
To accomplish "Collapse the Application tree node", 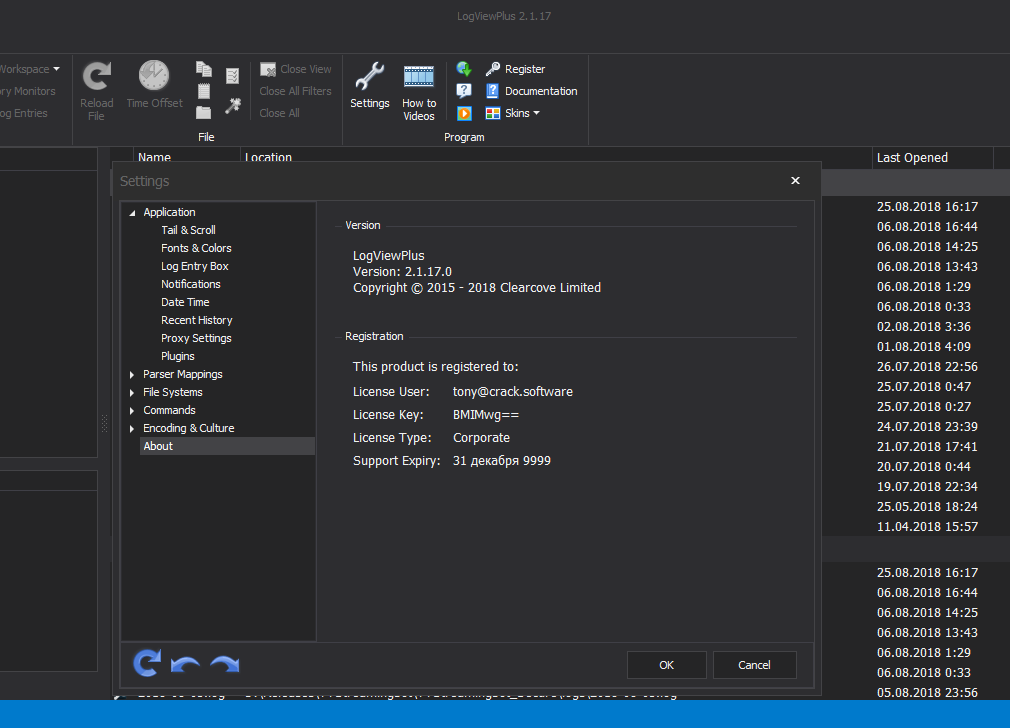I will (x=132, y=213).
